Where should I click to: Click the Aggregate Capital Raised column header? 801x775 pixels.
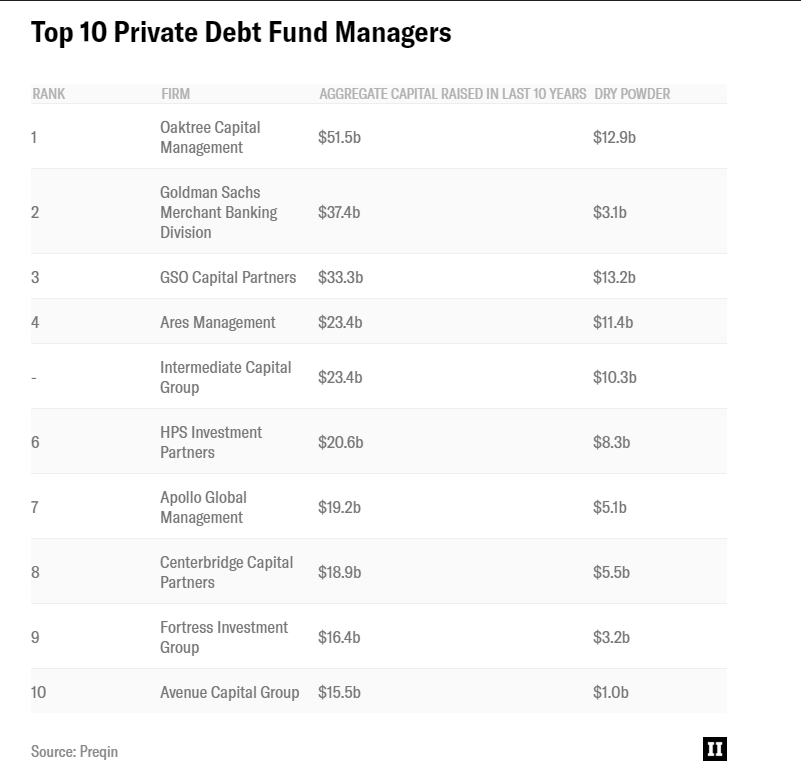[452, 94]
